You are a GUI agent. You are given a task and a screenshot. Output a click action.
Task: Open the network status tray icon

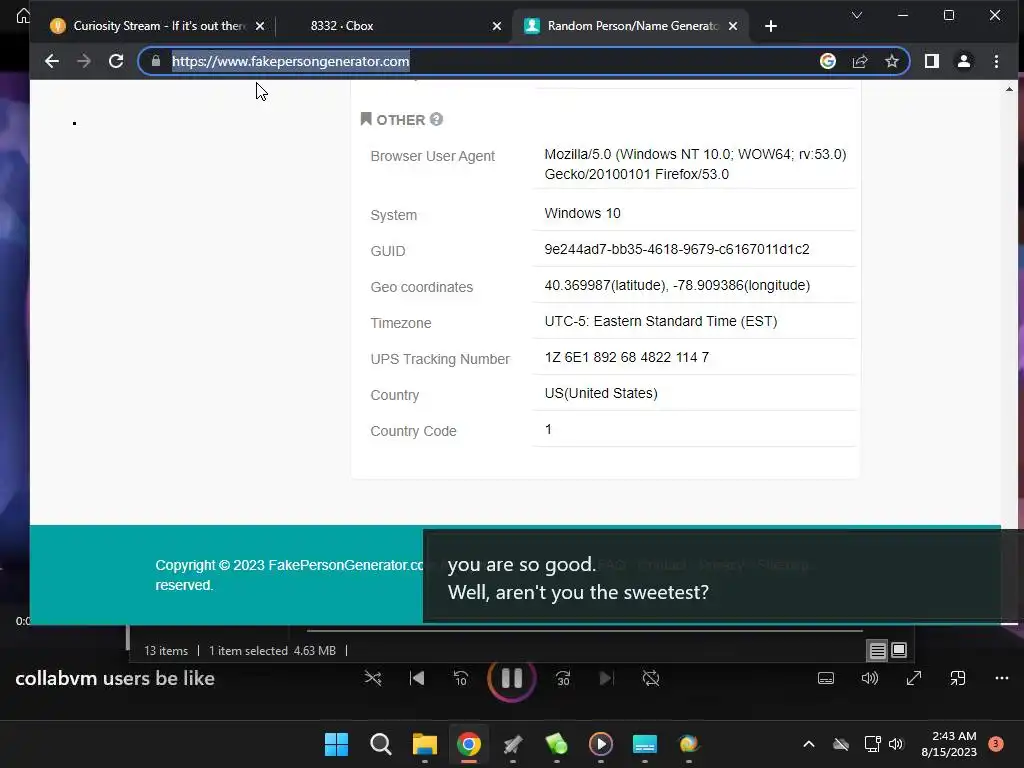coord(872,744)
